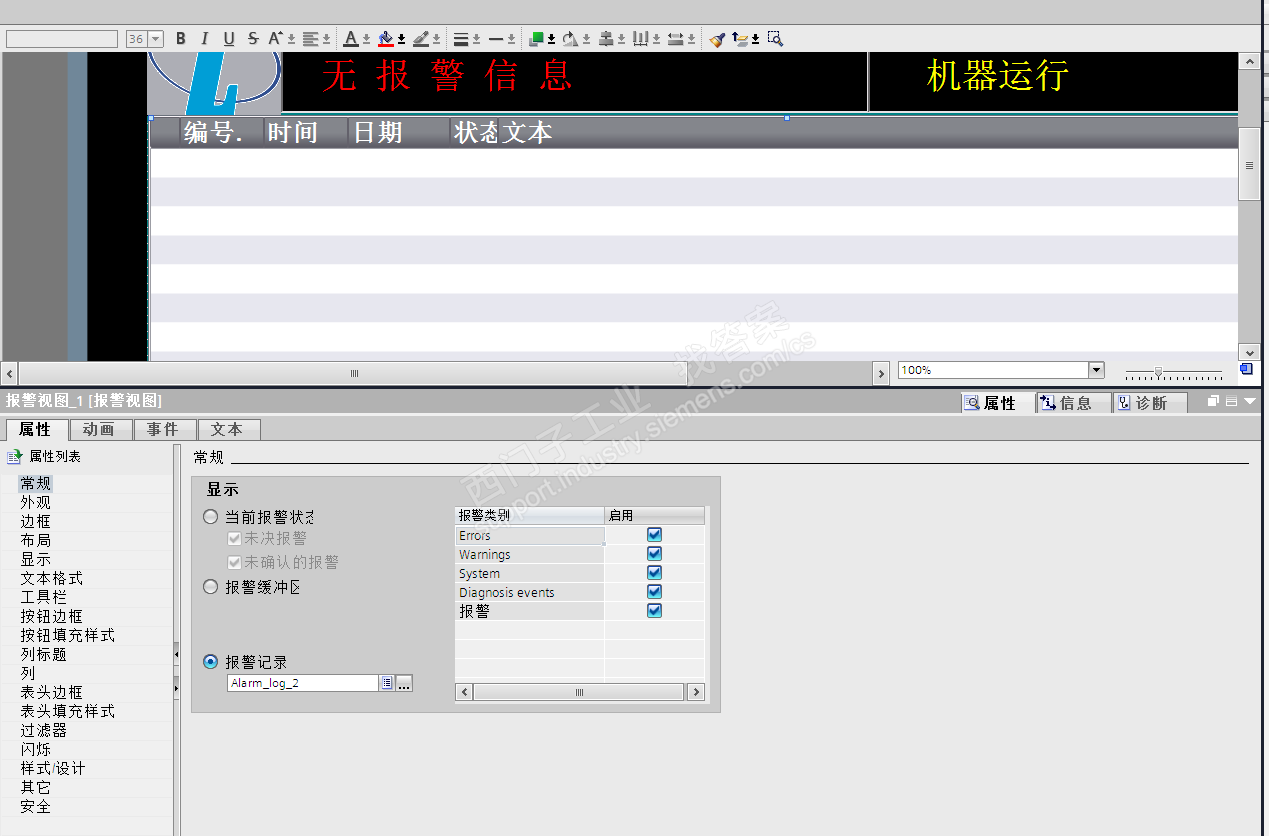
Task: Click the align objects icon
Action: (606, 39)
